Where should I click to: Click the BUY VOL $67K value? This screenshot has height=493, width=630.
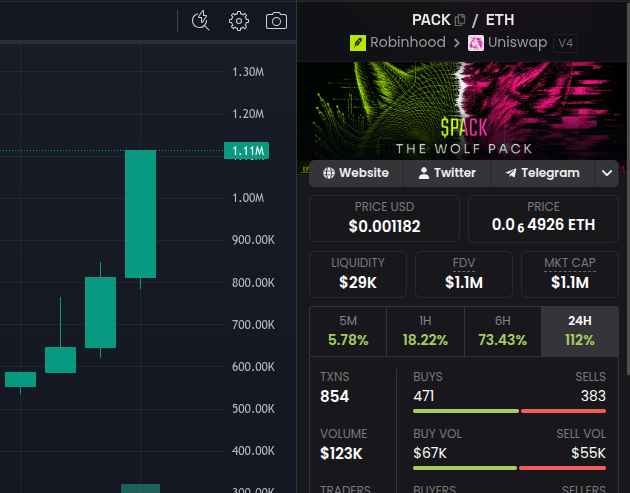(x=430, y=453)
